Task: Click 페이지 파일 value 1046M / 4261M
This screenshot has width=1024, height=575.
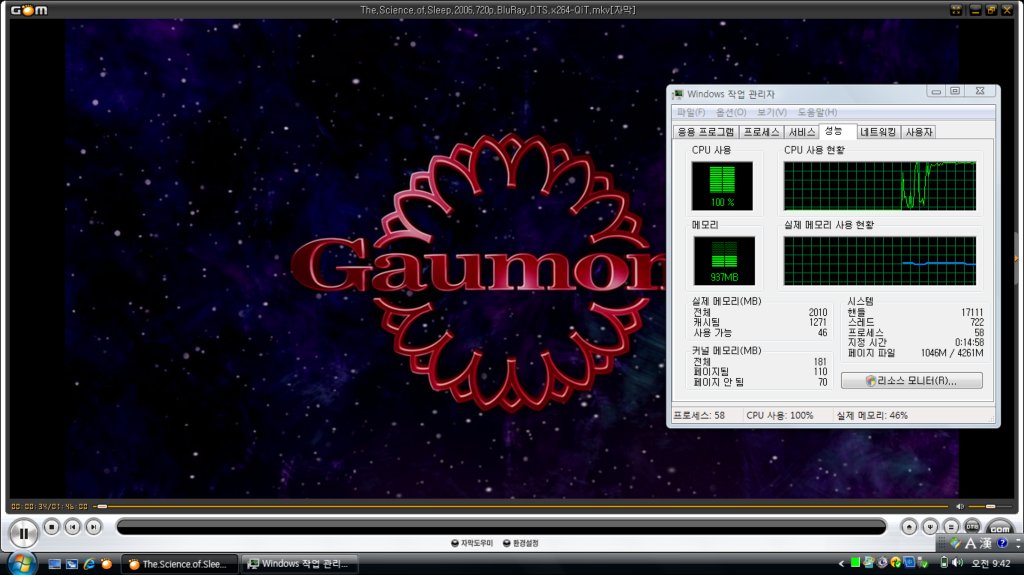Action: click(952, 353)
